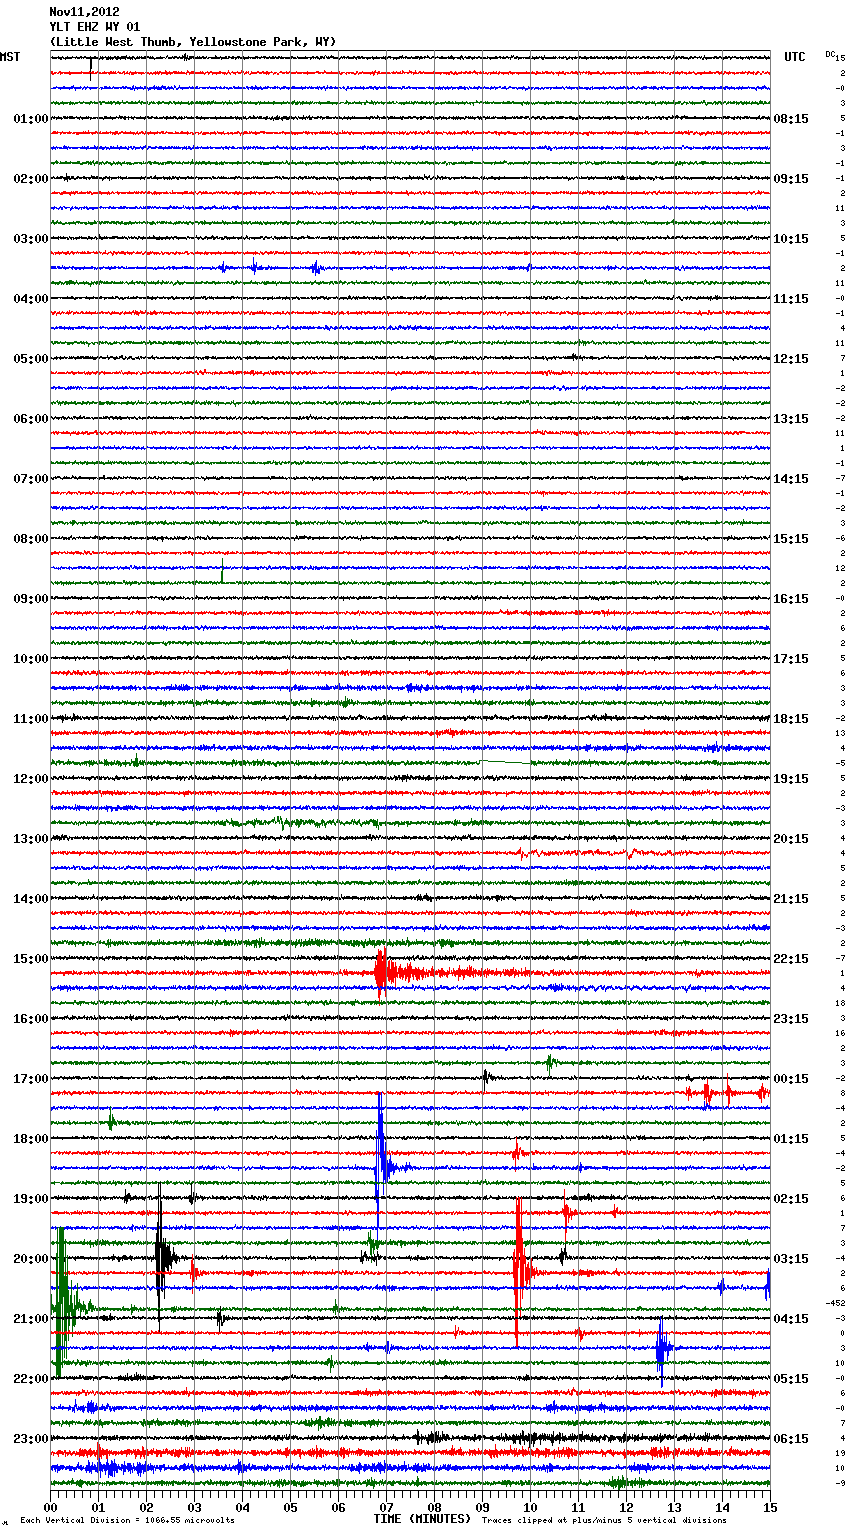Click the 19:15 UTC time label

click(x=791, y=779)
